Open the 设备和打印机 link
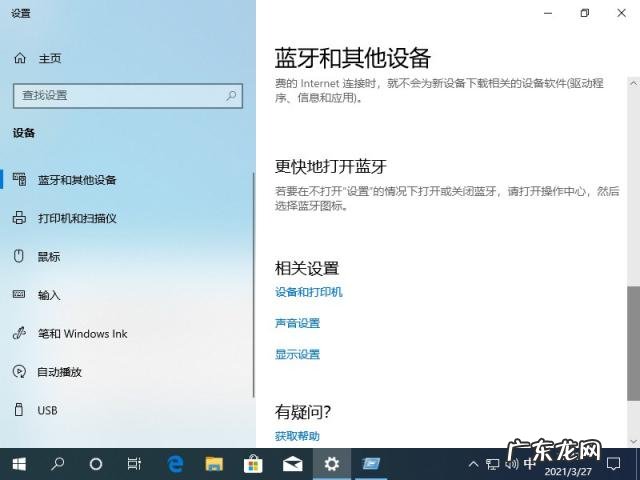640x480 pixels. click(x=309, y=292)
